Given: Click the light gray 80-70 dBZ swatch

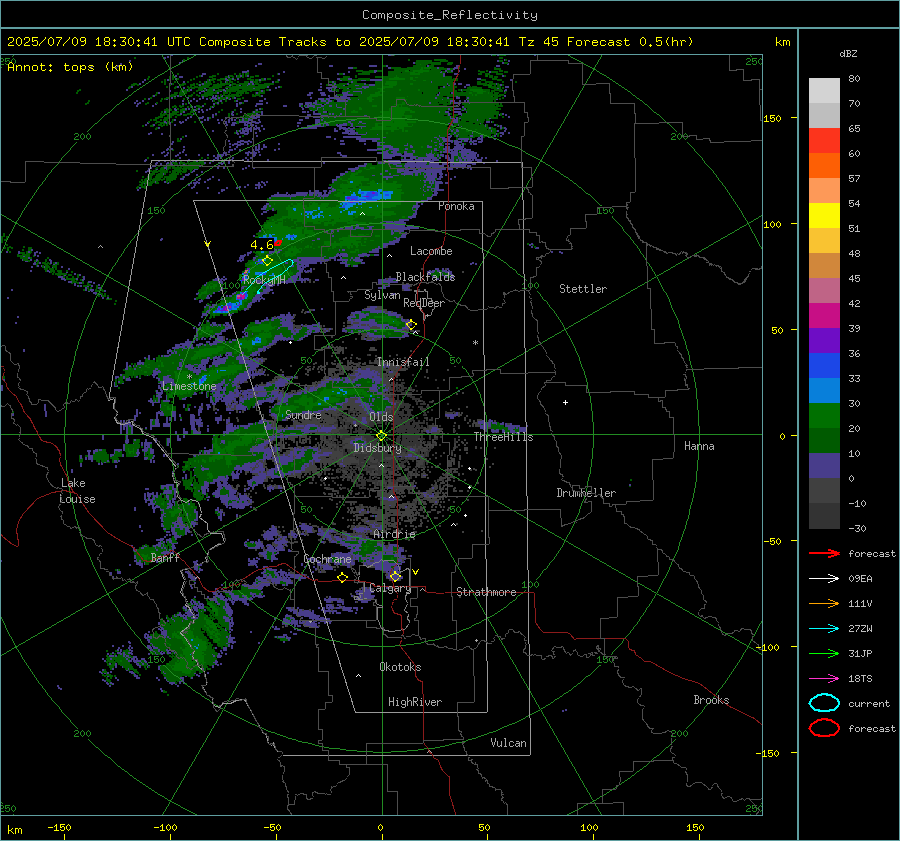Looking at the screenshot, I should click(x=824, y=91).
